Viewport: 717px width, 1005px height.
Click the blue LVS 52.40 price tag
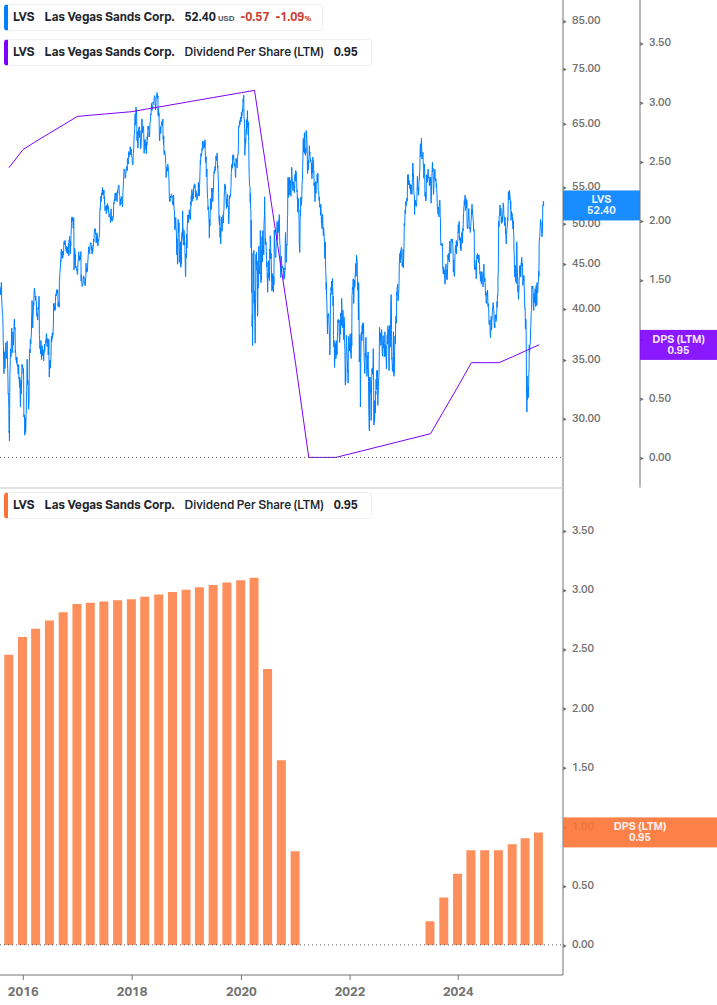(x=601, y=205)
